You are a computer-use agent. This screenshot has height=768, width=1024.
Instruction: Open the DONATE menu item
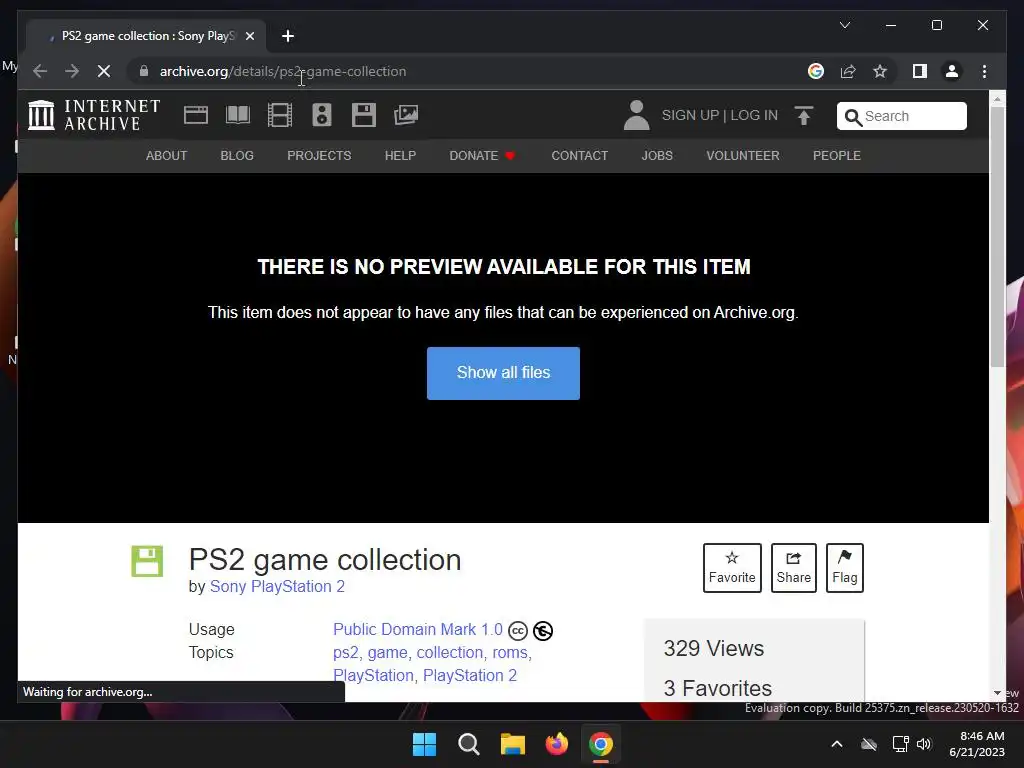482,156
